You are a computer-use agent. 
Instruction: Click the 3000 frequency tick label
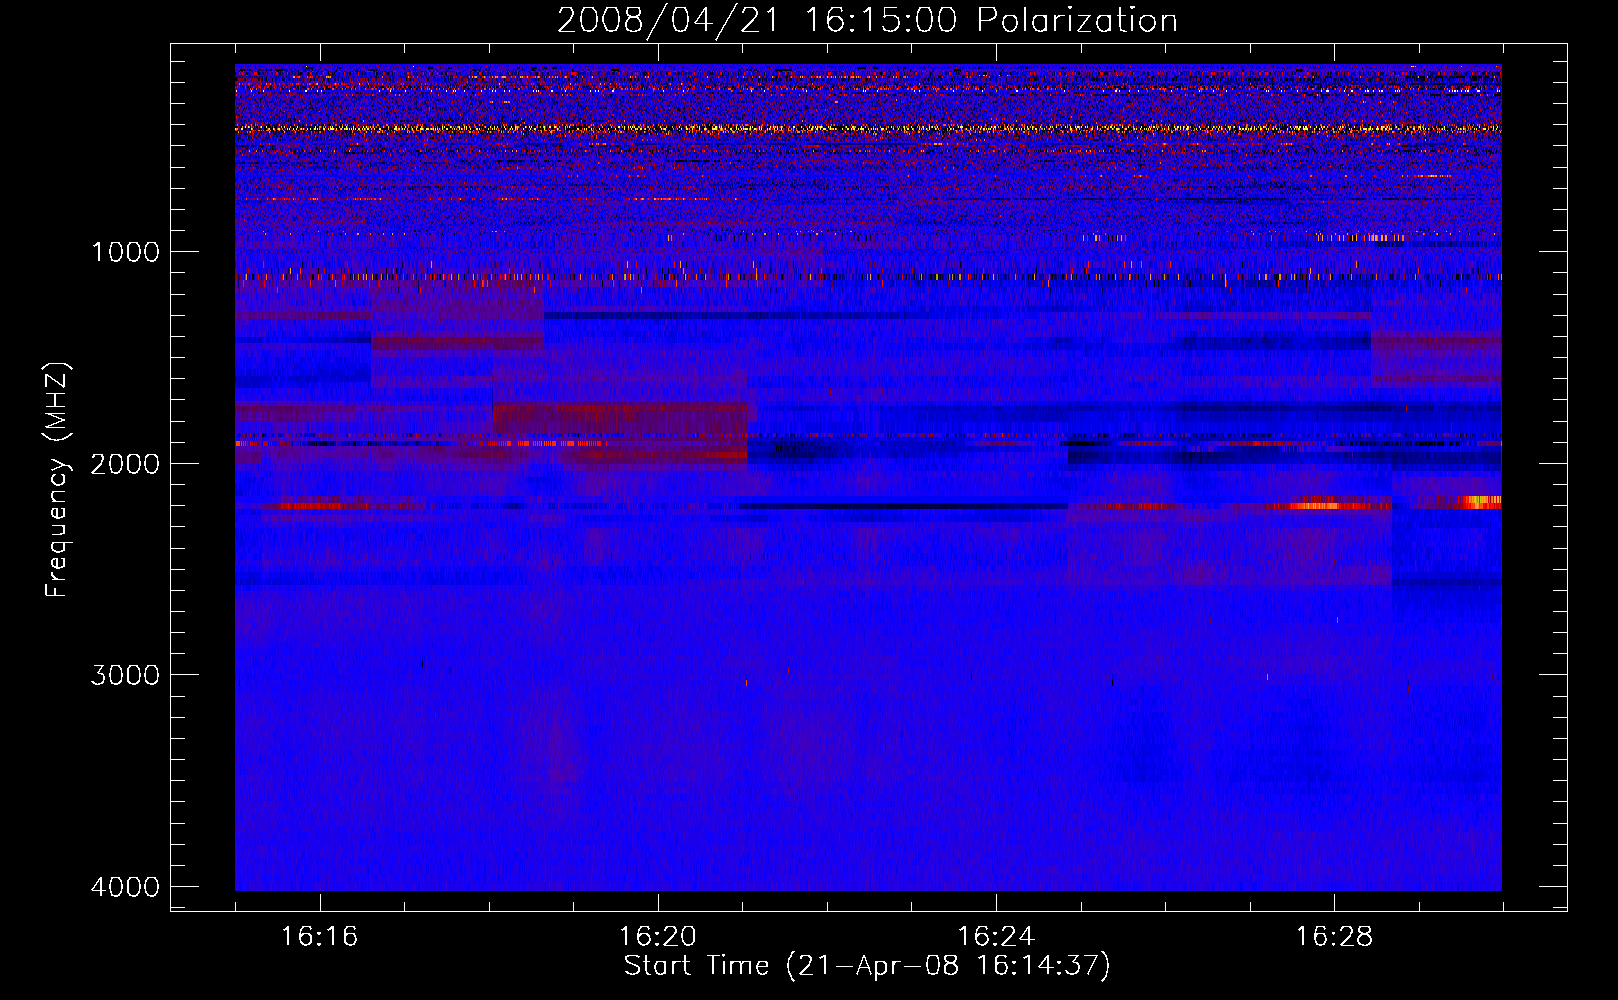[x=125, y=675]
